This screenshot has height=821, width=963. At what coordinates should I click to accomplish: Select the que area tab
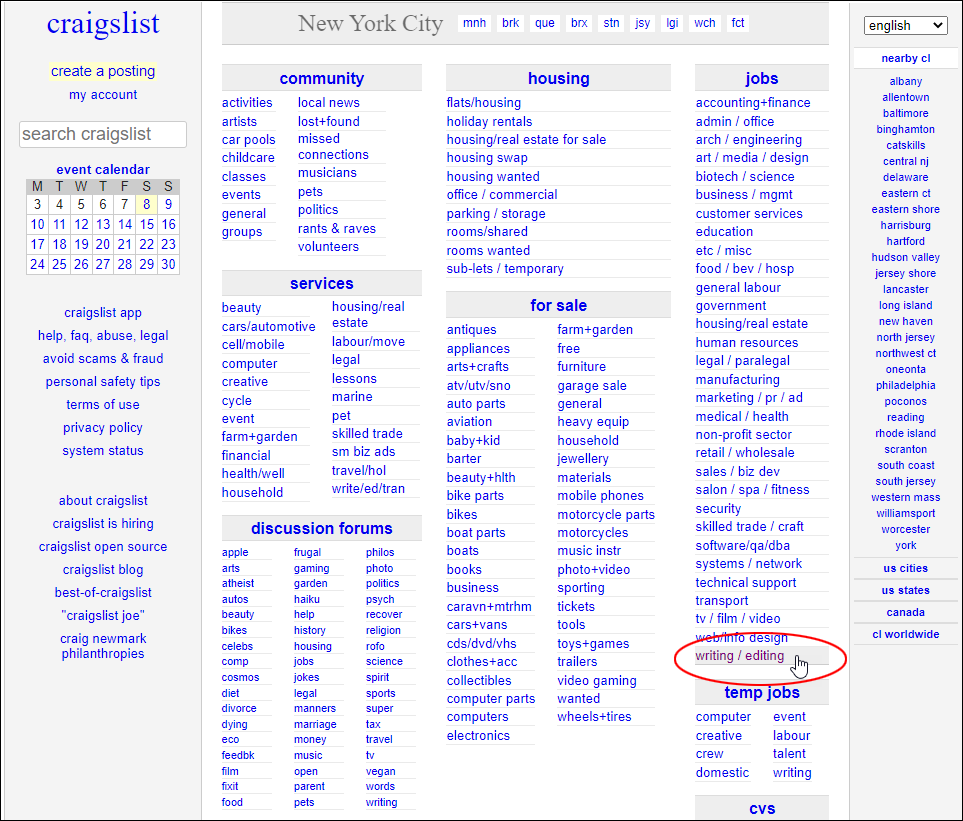click(545, 23)
